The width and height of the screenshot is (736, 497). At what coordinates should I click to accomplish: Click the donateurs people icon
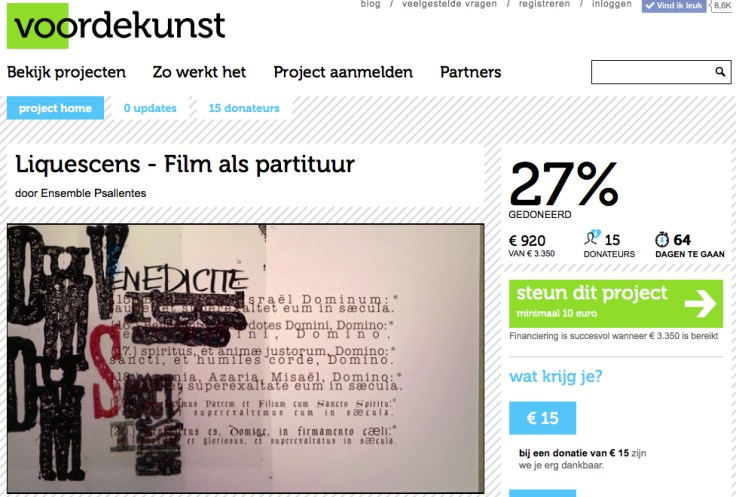592,237
